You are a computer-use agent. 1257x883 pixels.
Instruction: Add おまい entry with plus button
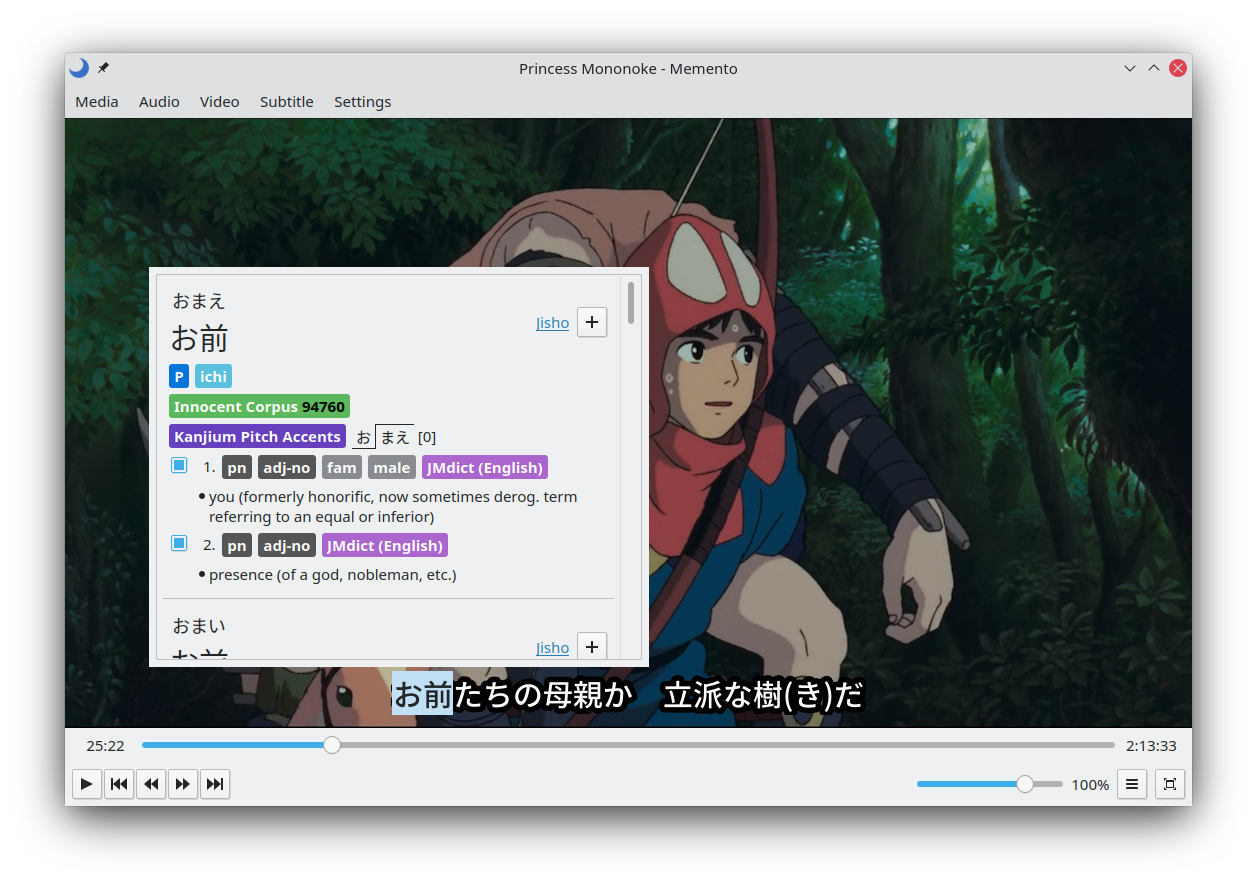point(592,646)
